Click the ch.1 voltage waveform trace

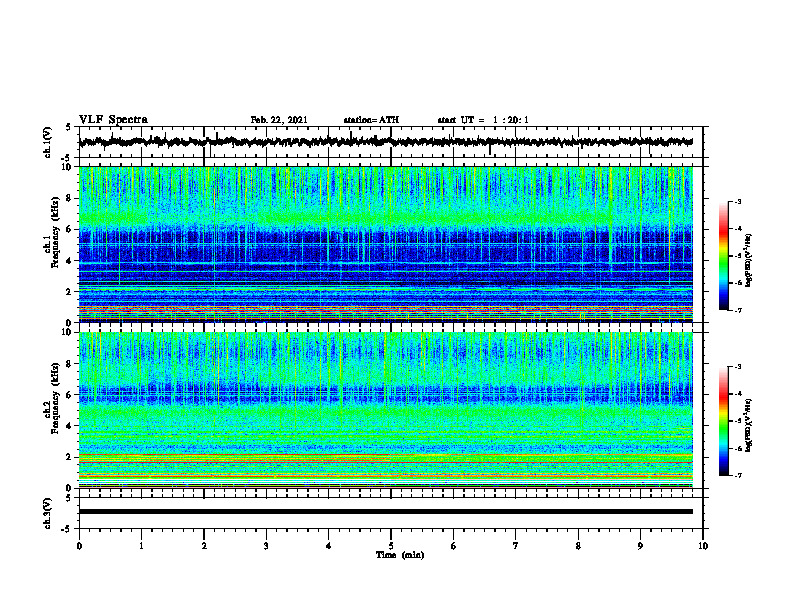pos(386,142)
